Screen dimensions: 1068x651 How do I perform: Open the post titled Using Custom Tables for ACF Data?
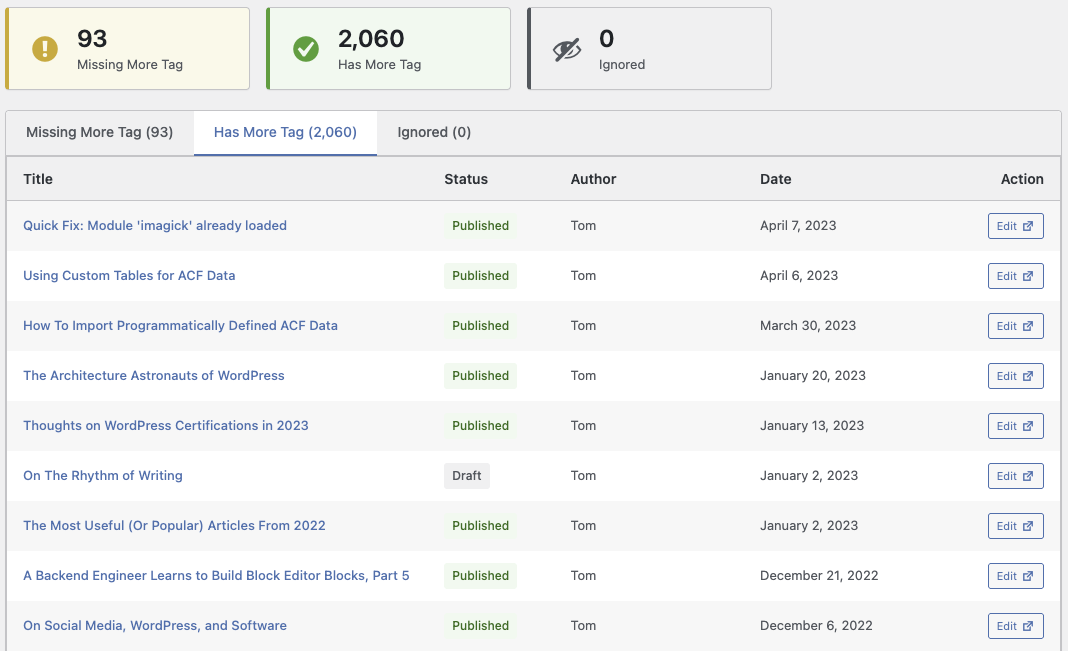click(x=129, y=275)
